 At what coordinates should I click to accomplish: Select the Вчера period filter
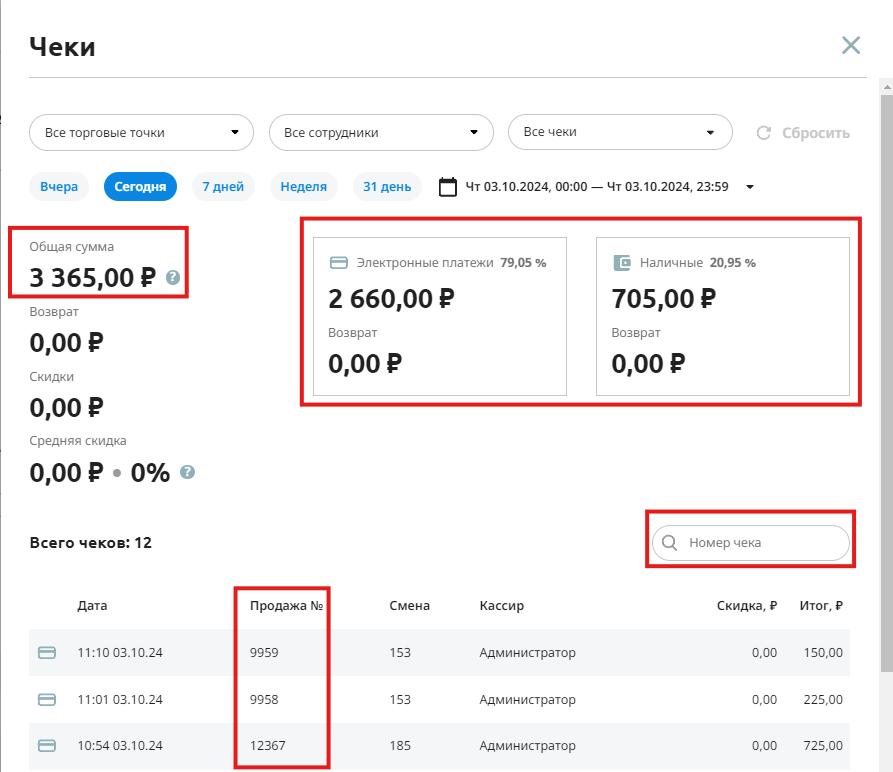coord(59,187)
